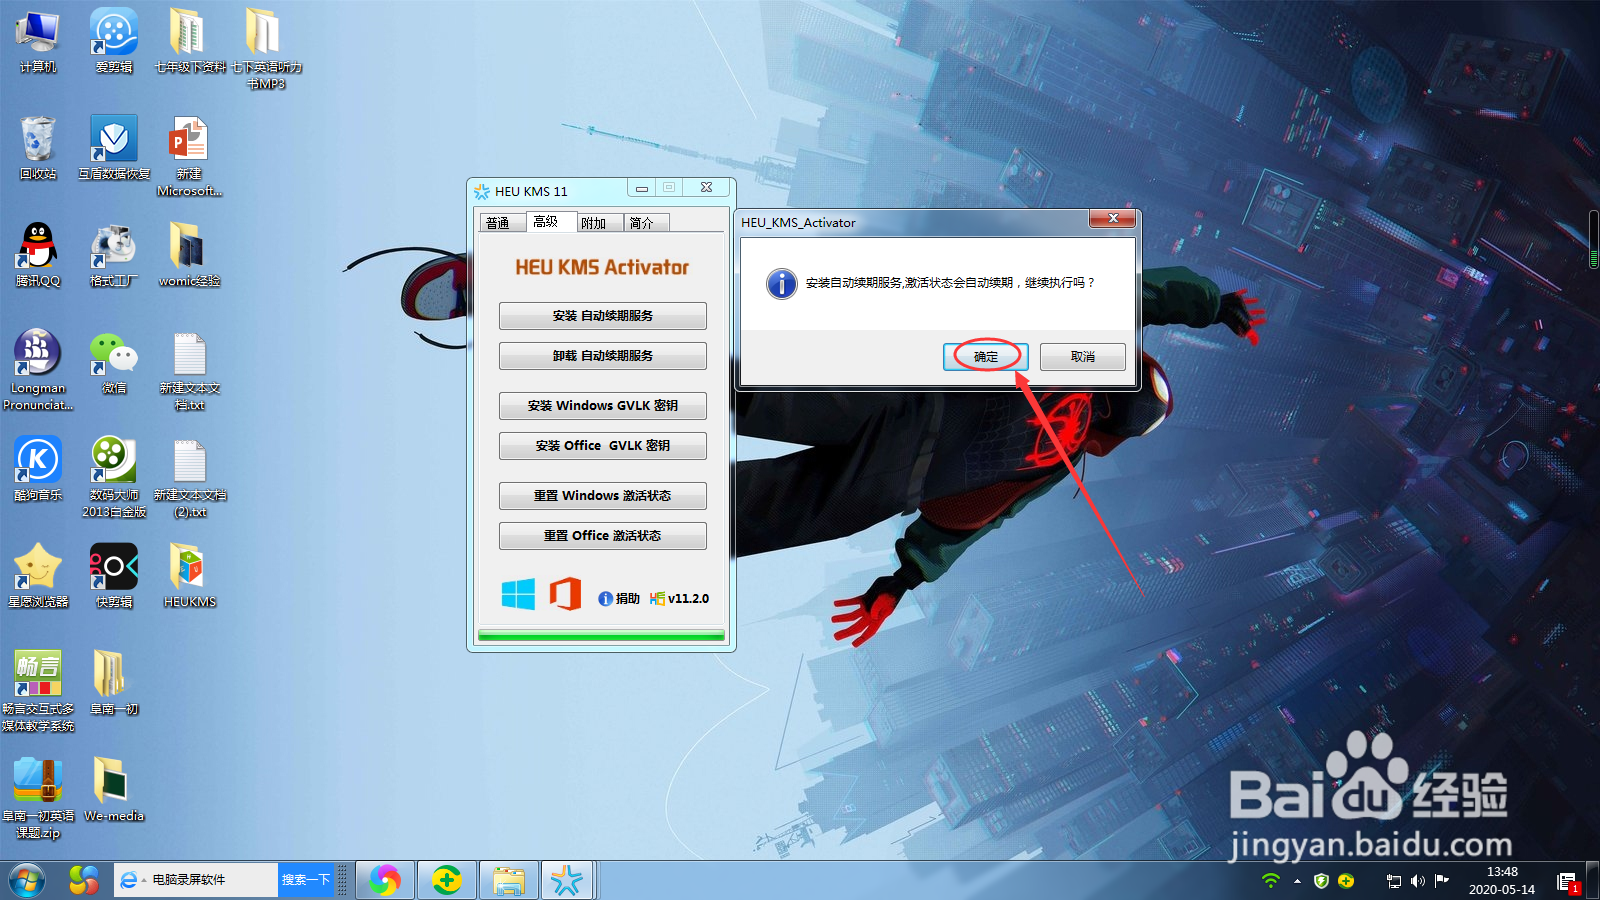Open the 新建文本文档 (2).txt file
Screen dimensions: 1600x900
[x=190, y=478]
